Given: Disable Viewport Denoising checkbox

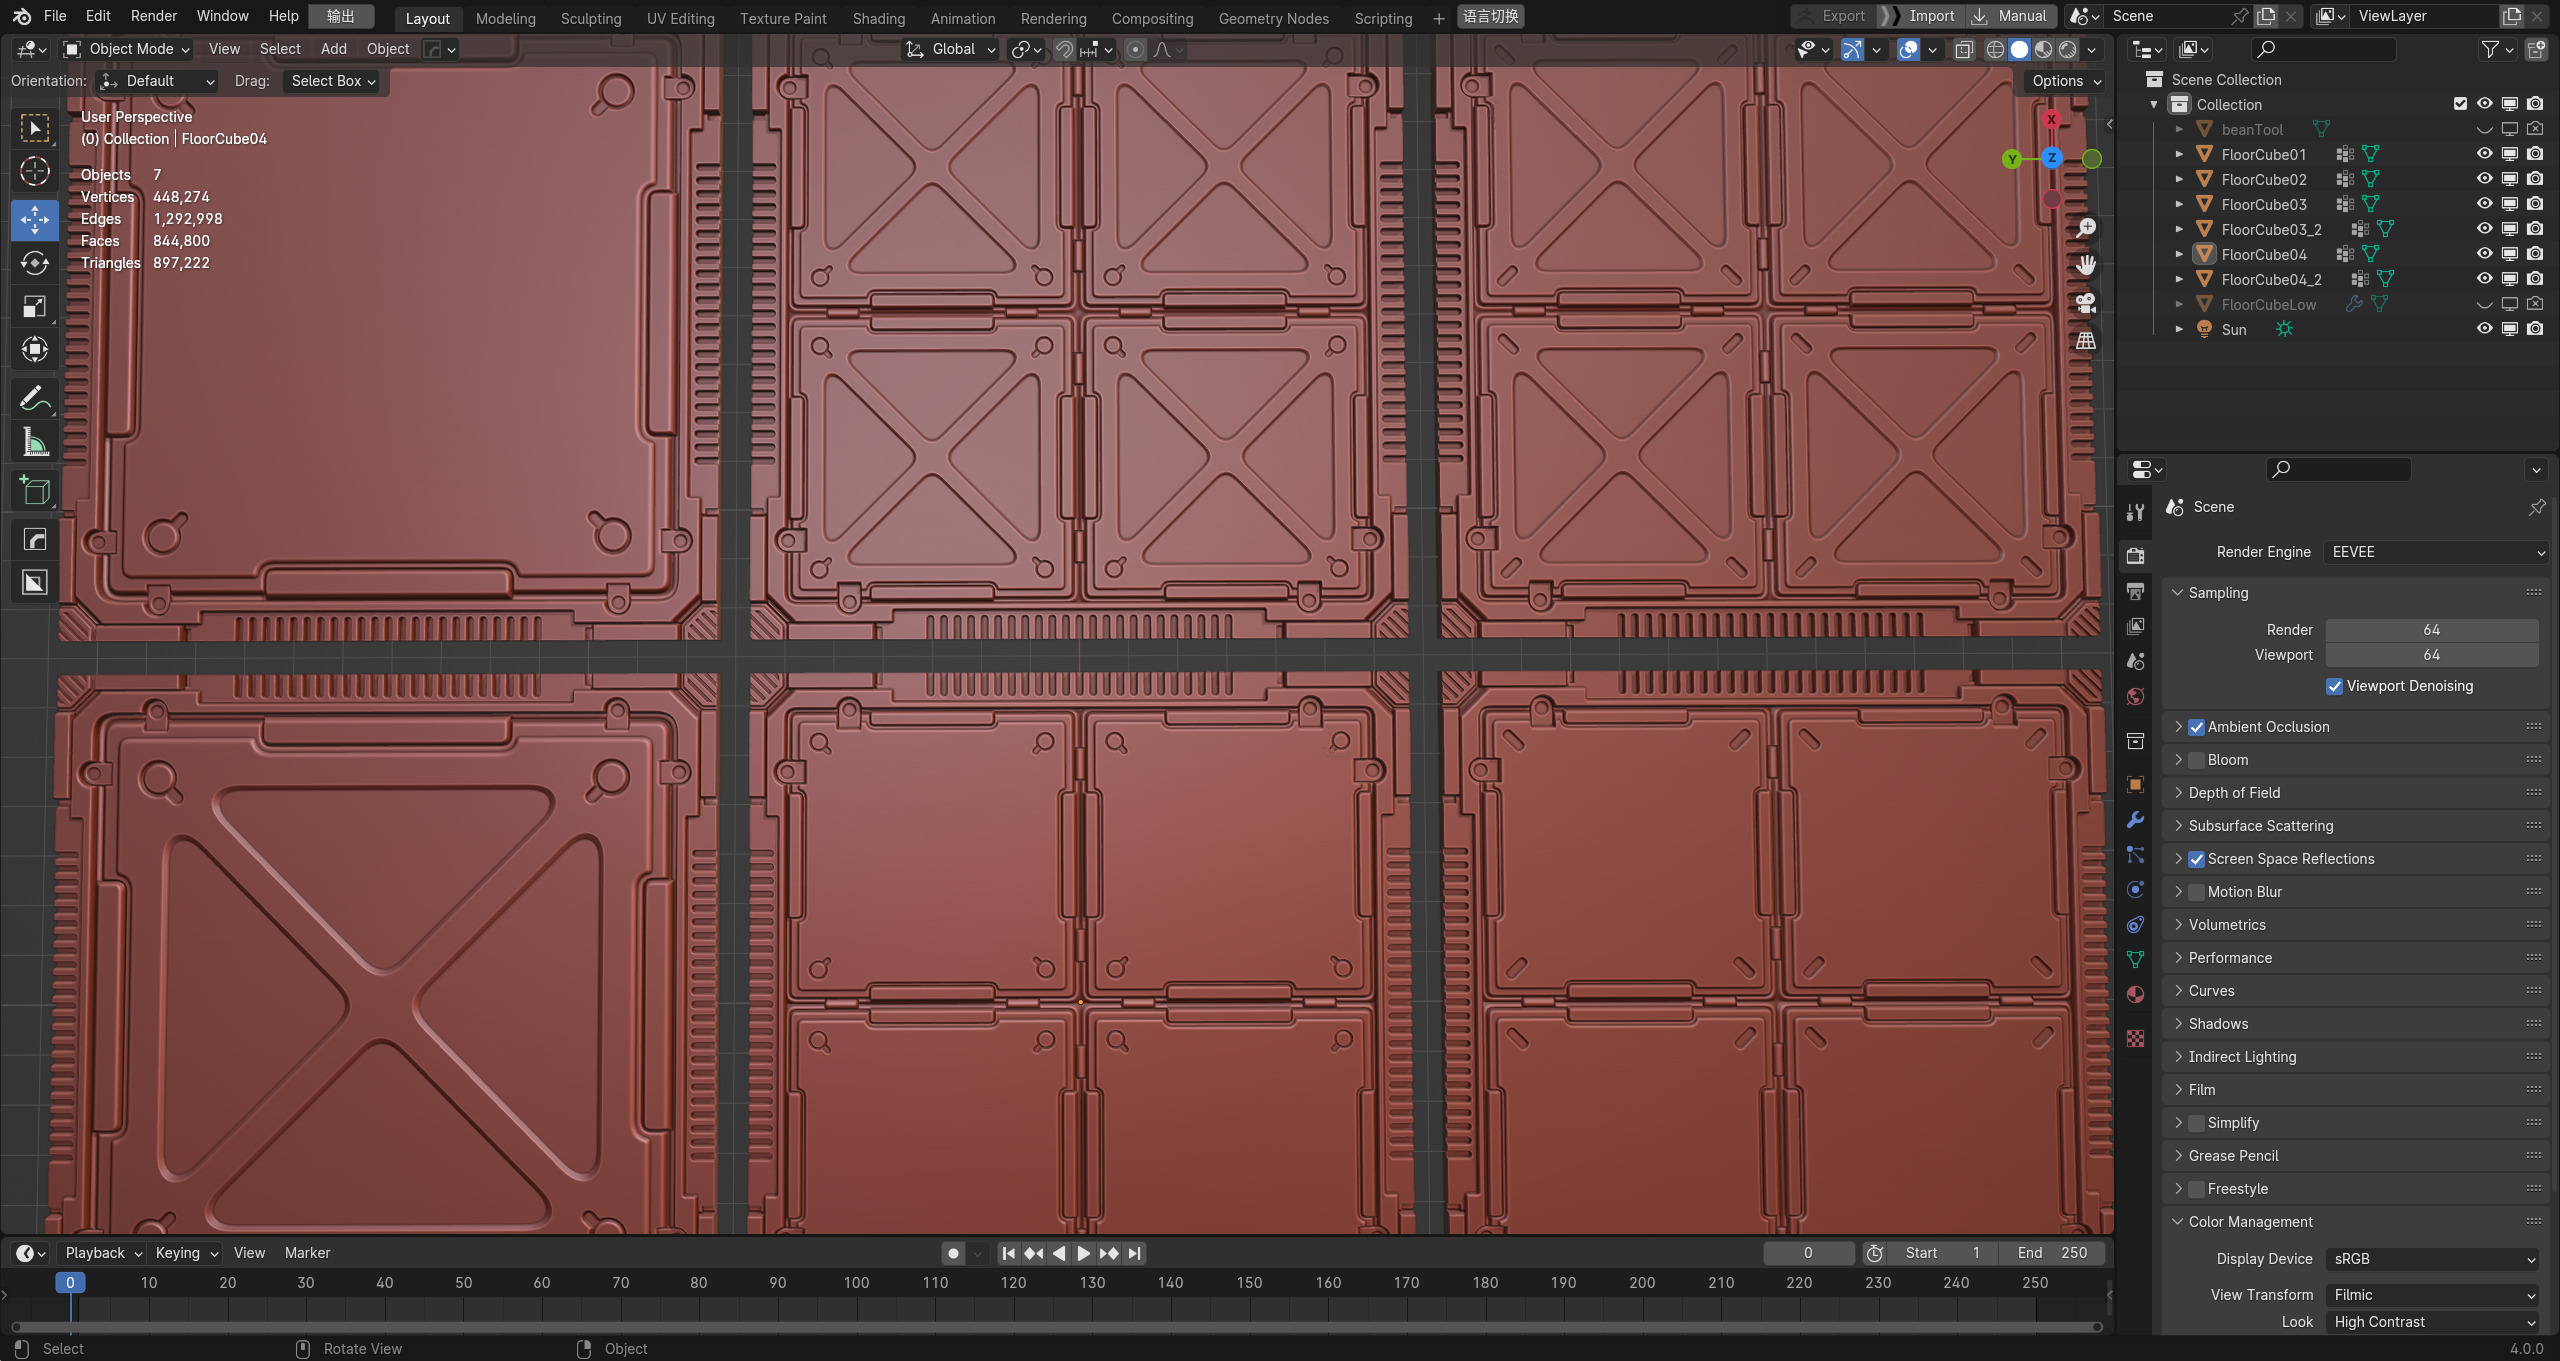Looking at the screenshot, I should coord(2334,686).
